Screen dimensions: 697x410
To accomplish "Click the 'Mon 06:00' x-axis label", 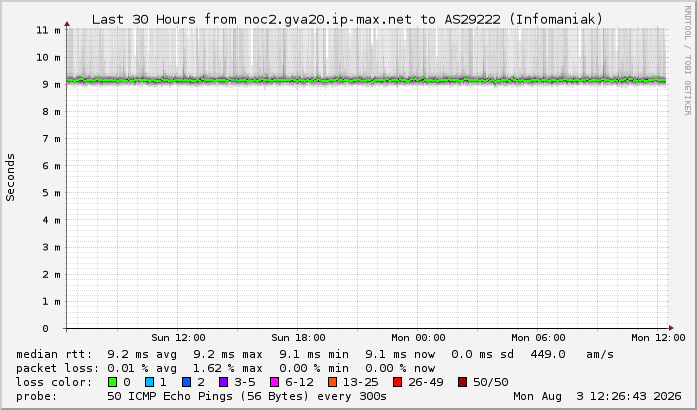I will pos(538,338).
